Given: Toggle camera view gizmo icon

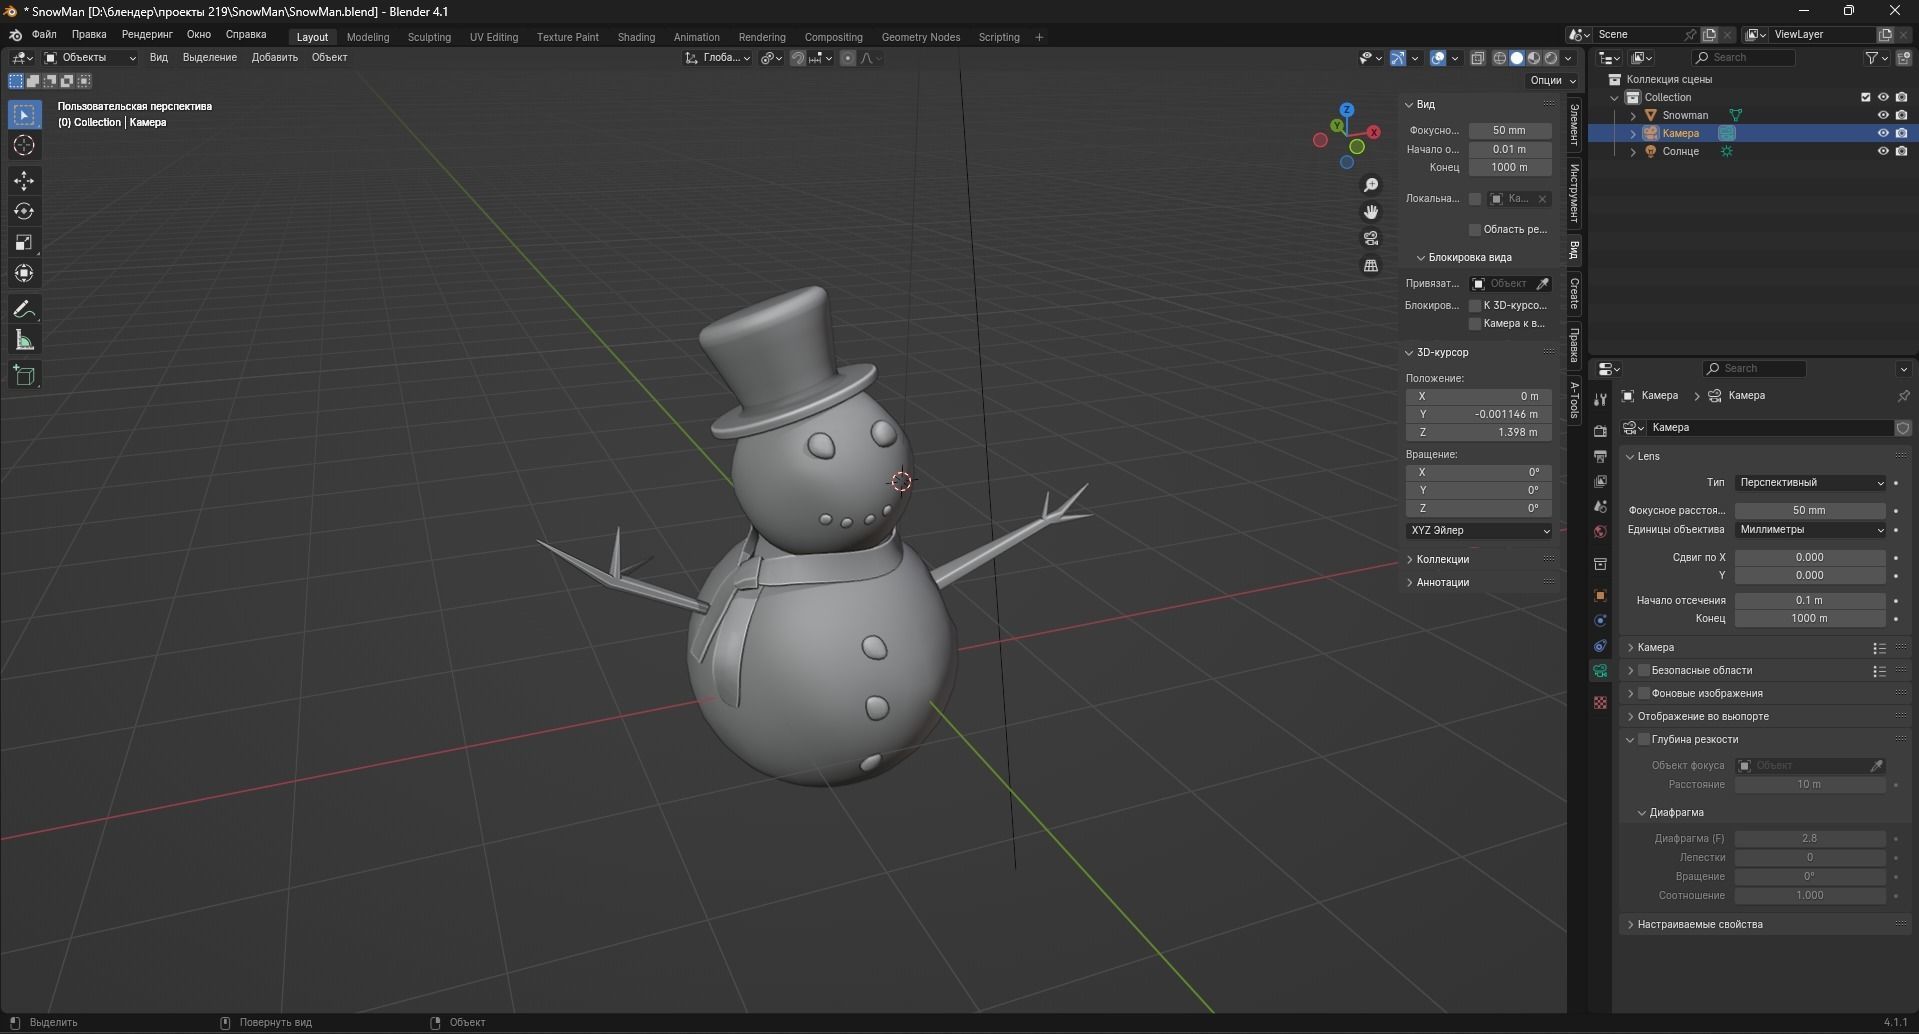Looking at the screenshot, I should (1371, 239).
